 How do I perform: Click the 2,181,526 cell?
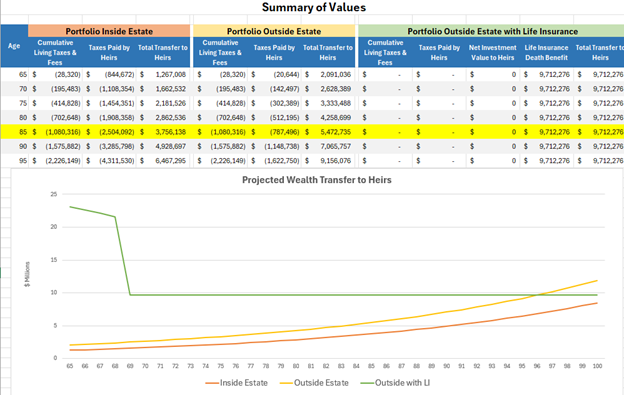coord(163,103)
